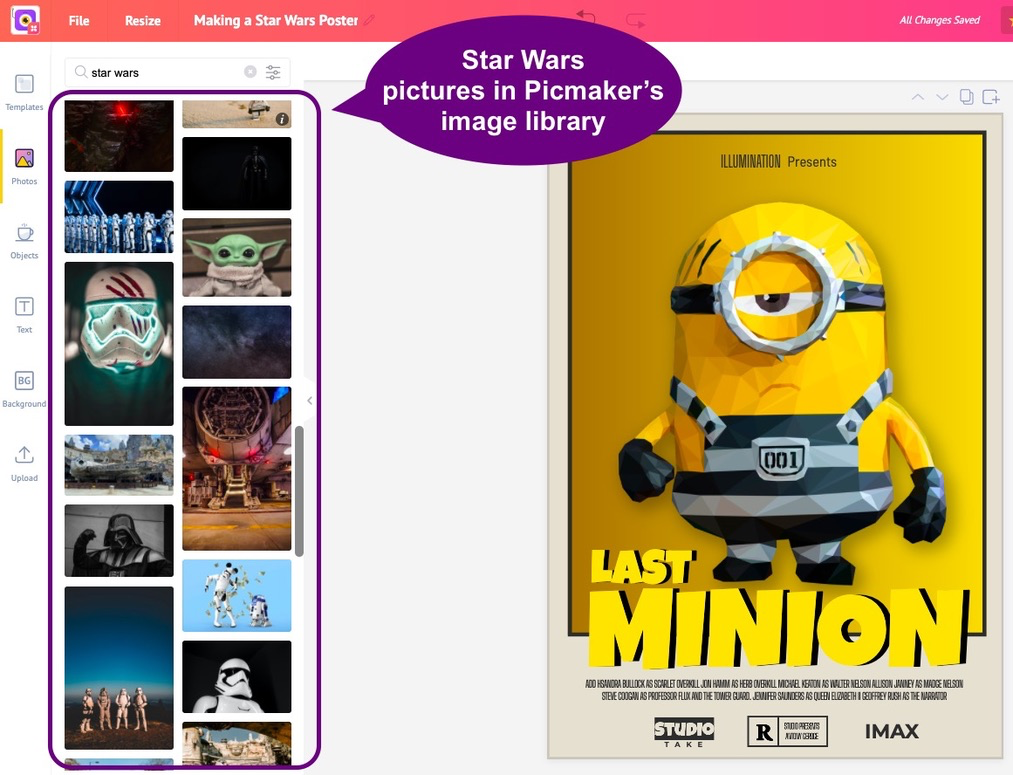Select the starry night sky photo
The image size is (1013, 775).
(x=236, y=342)
